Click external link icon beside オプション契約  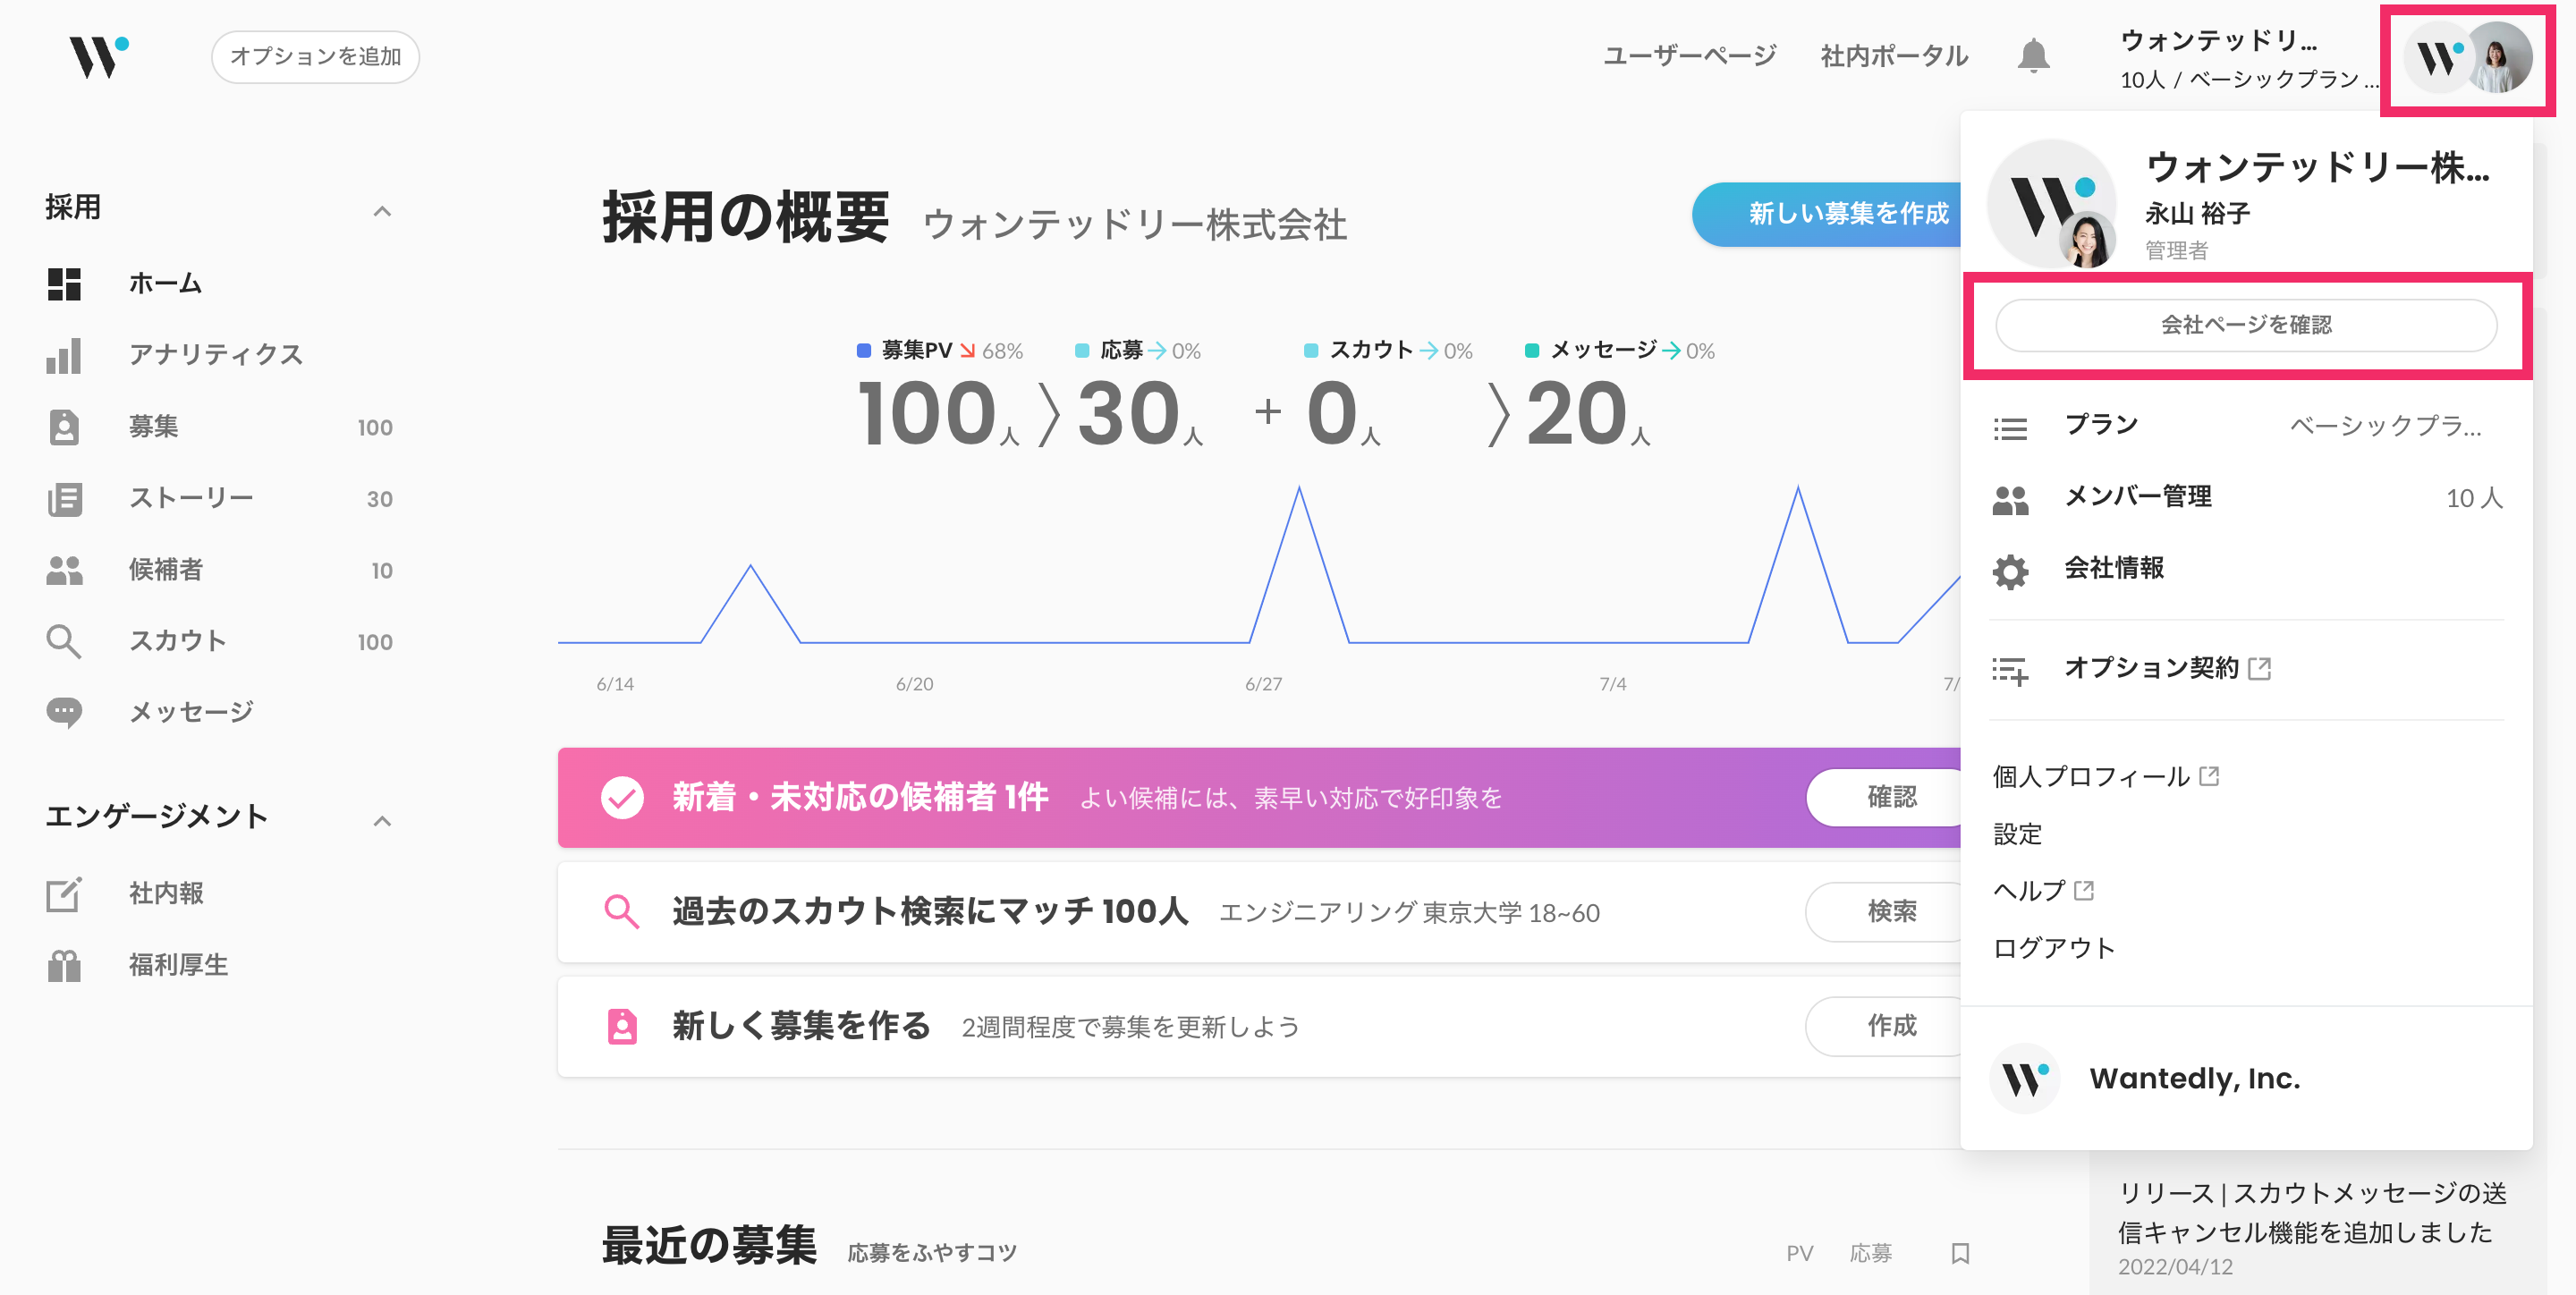[2259, 668]
